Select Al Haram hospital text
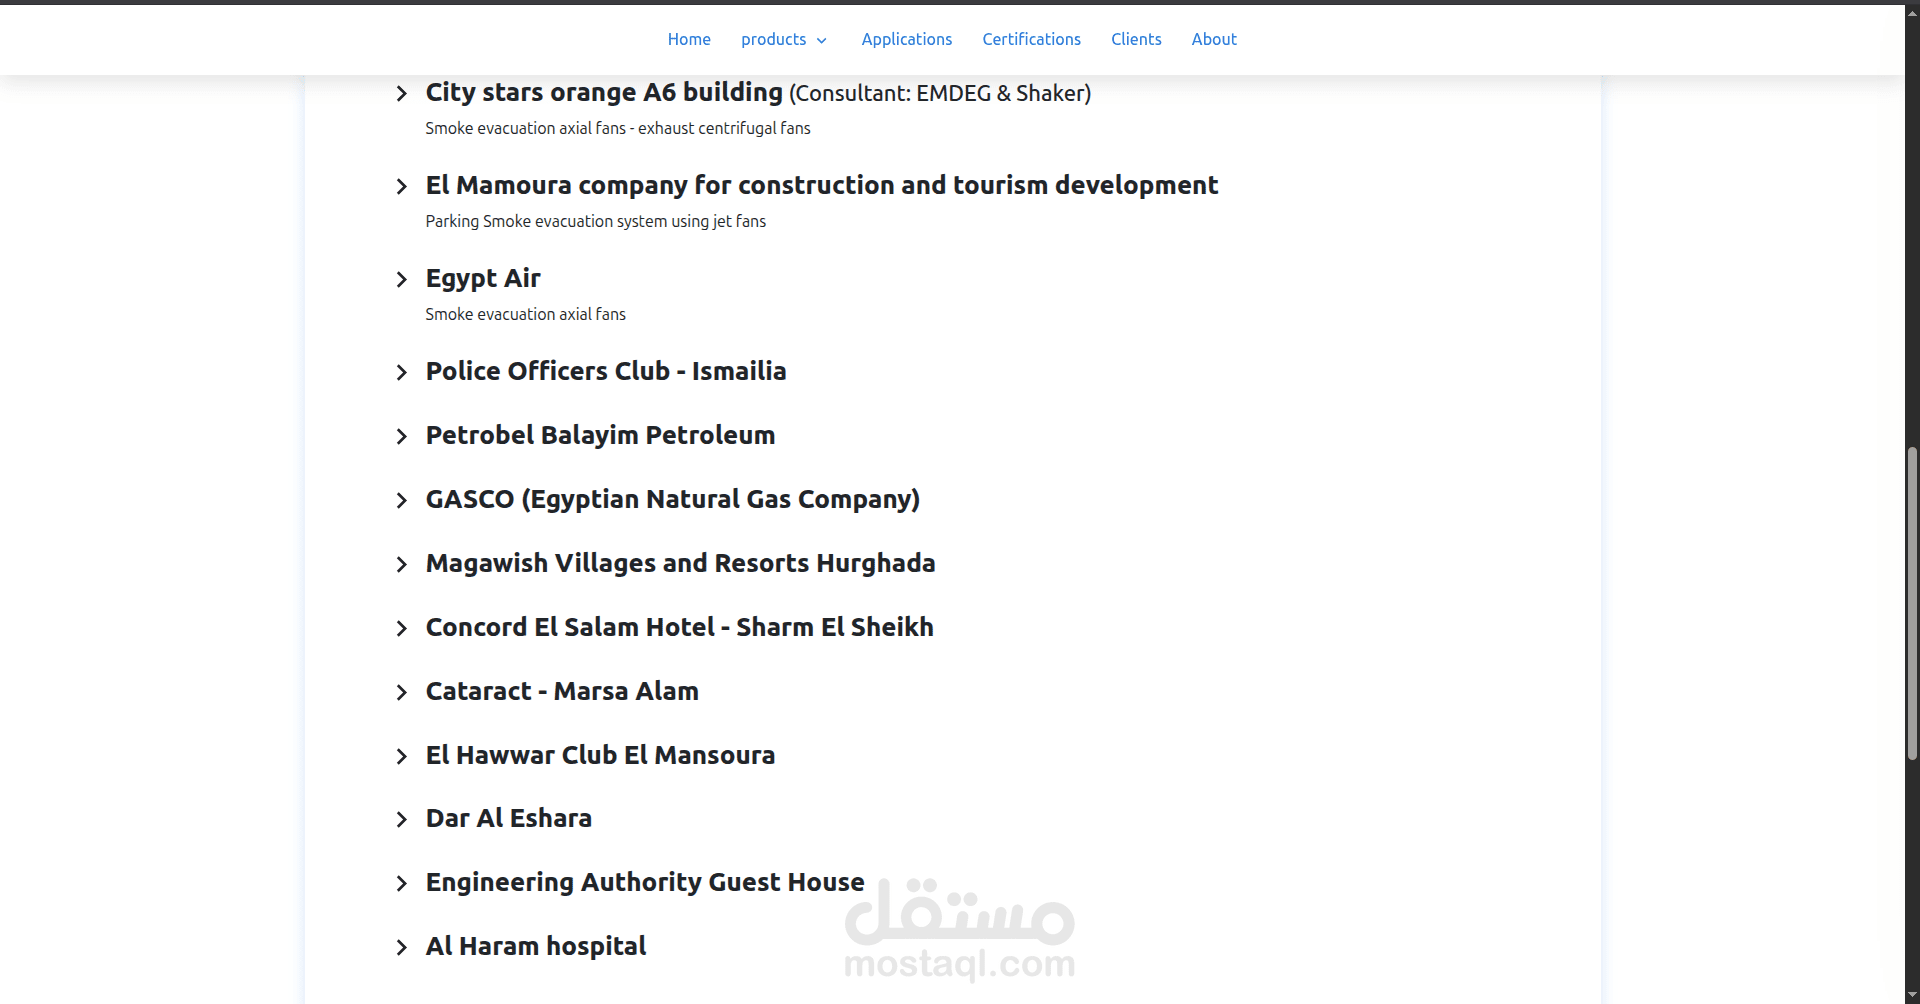The height and width of the screenshot is (1004, 1920). [x=536, y=946]
